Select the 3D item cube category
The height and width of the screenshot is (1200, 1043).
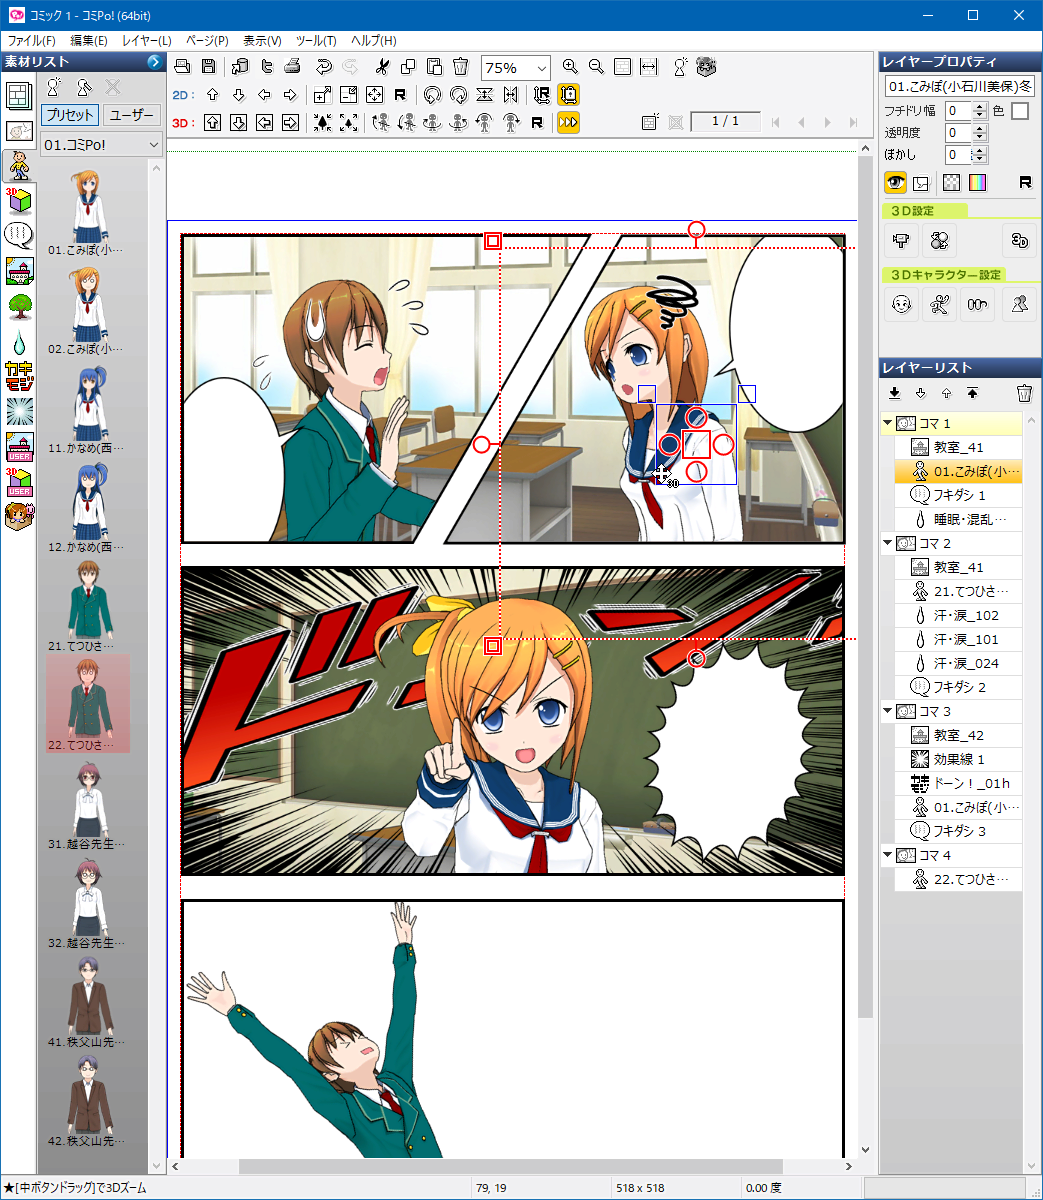(x=19, y=199)
